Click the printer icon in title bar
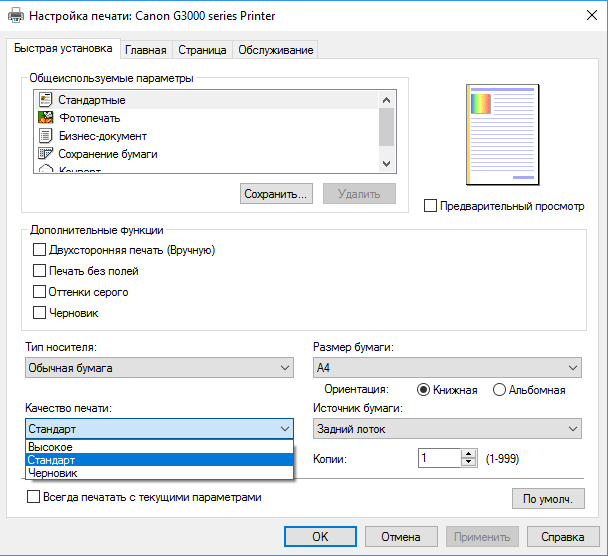 [x=16, y=16]
